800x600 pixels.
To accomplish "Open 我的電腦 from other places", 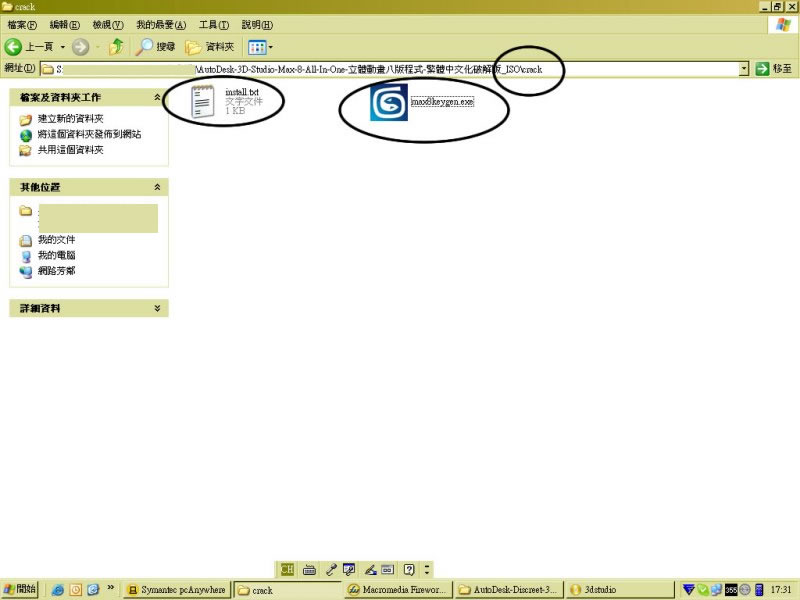I will coord(56,255).
